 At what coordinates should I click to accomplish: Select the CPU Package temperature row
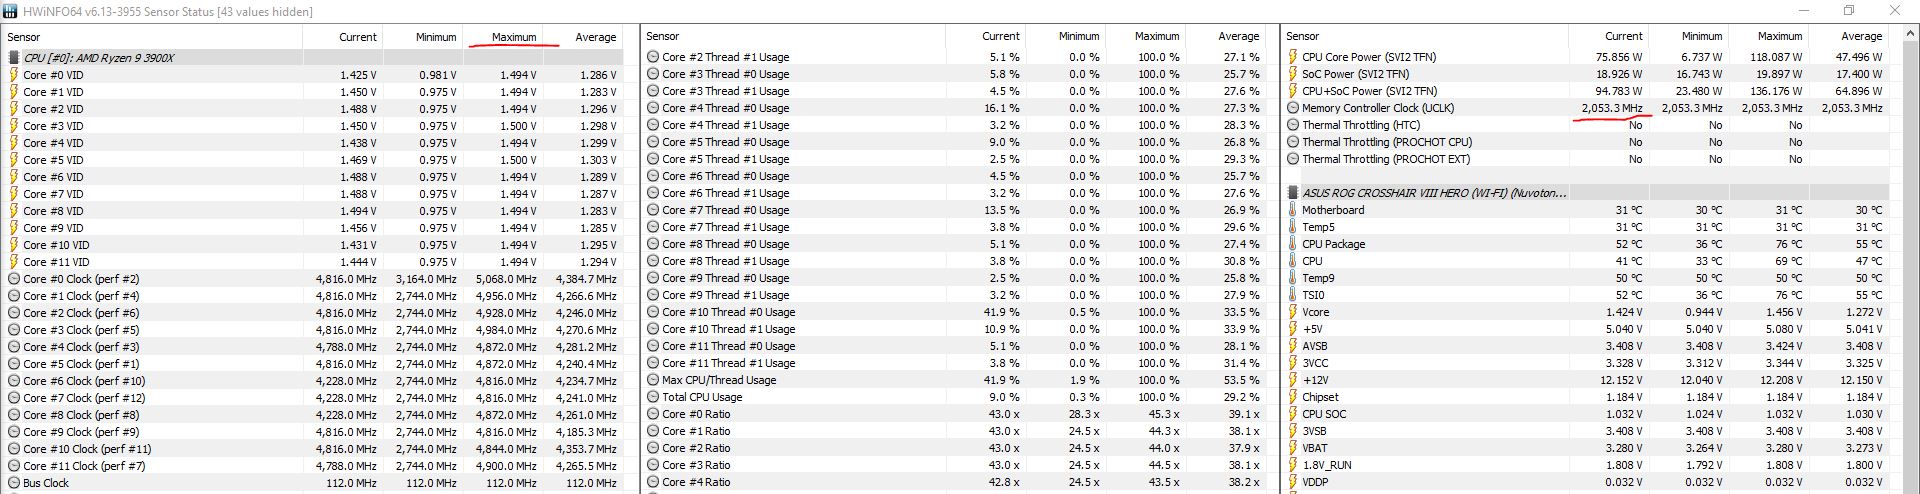click(1333, 244)
